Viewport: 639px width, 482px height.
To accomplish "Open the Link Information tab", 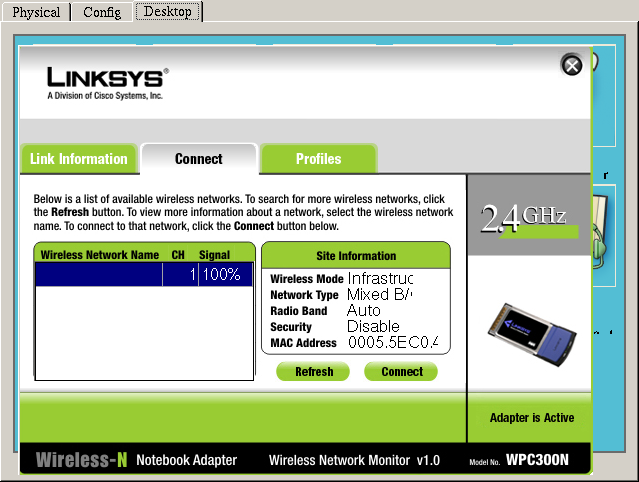I will pyautogui.click(x=79, y=159).
